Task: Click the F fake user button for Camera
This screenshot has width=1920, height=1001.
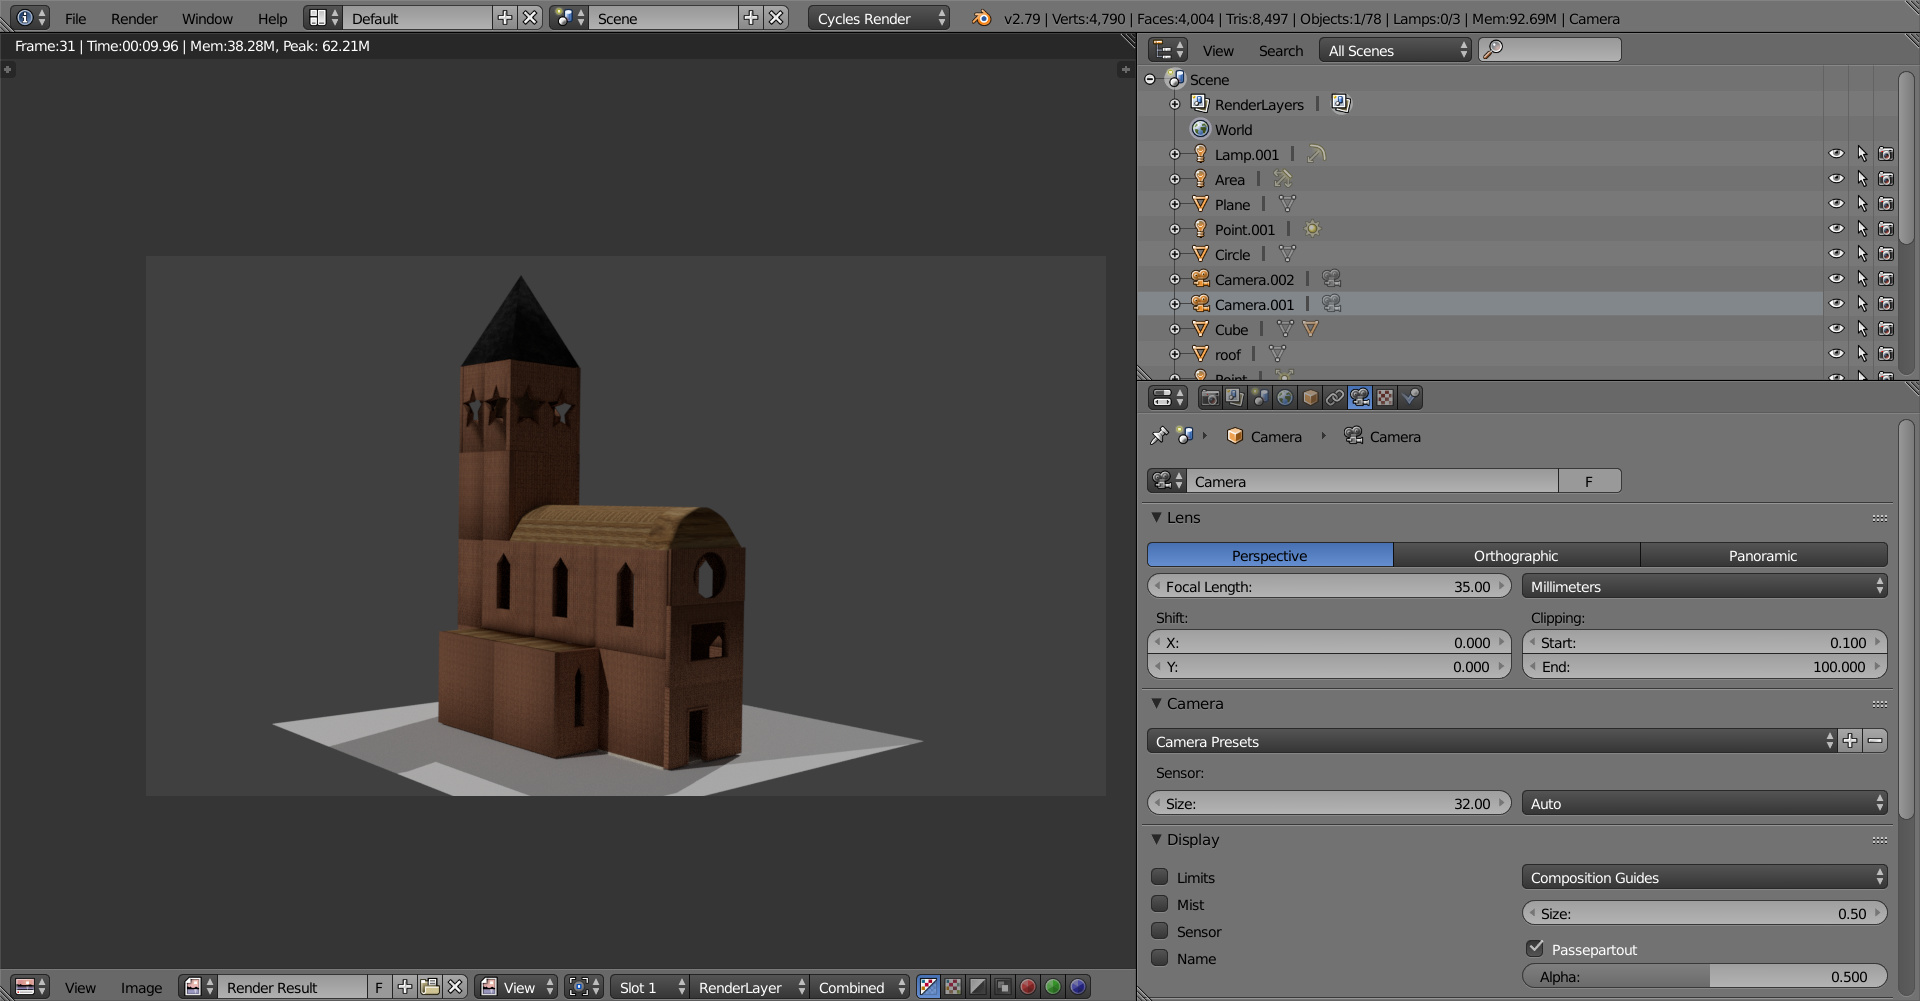Action: [x=1589, y=481]
